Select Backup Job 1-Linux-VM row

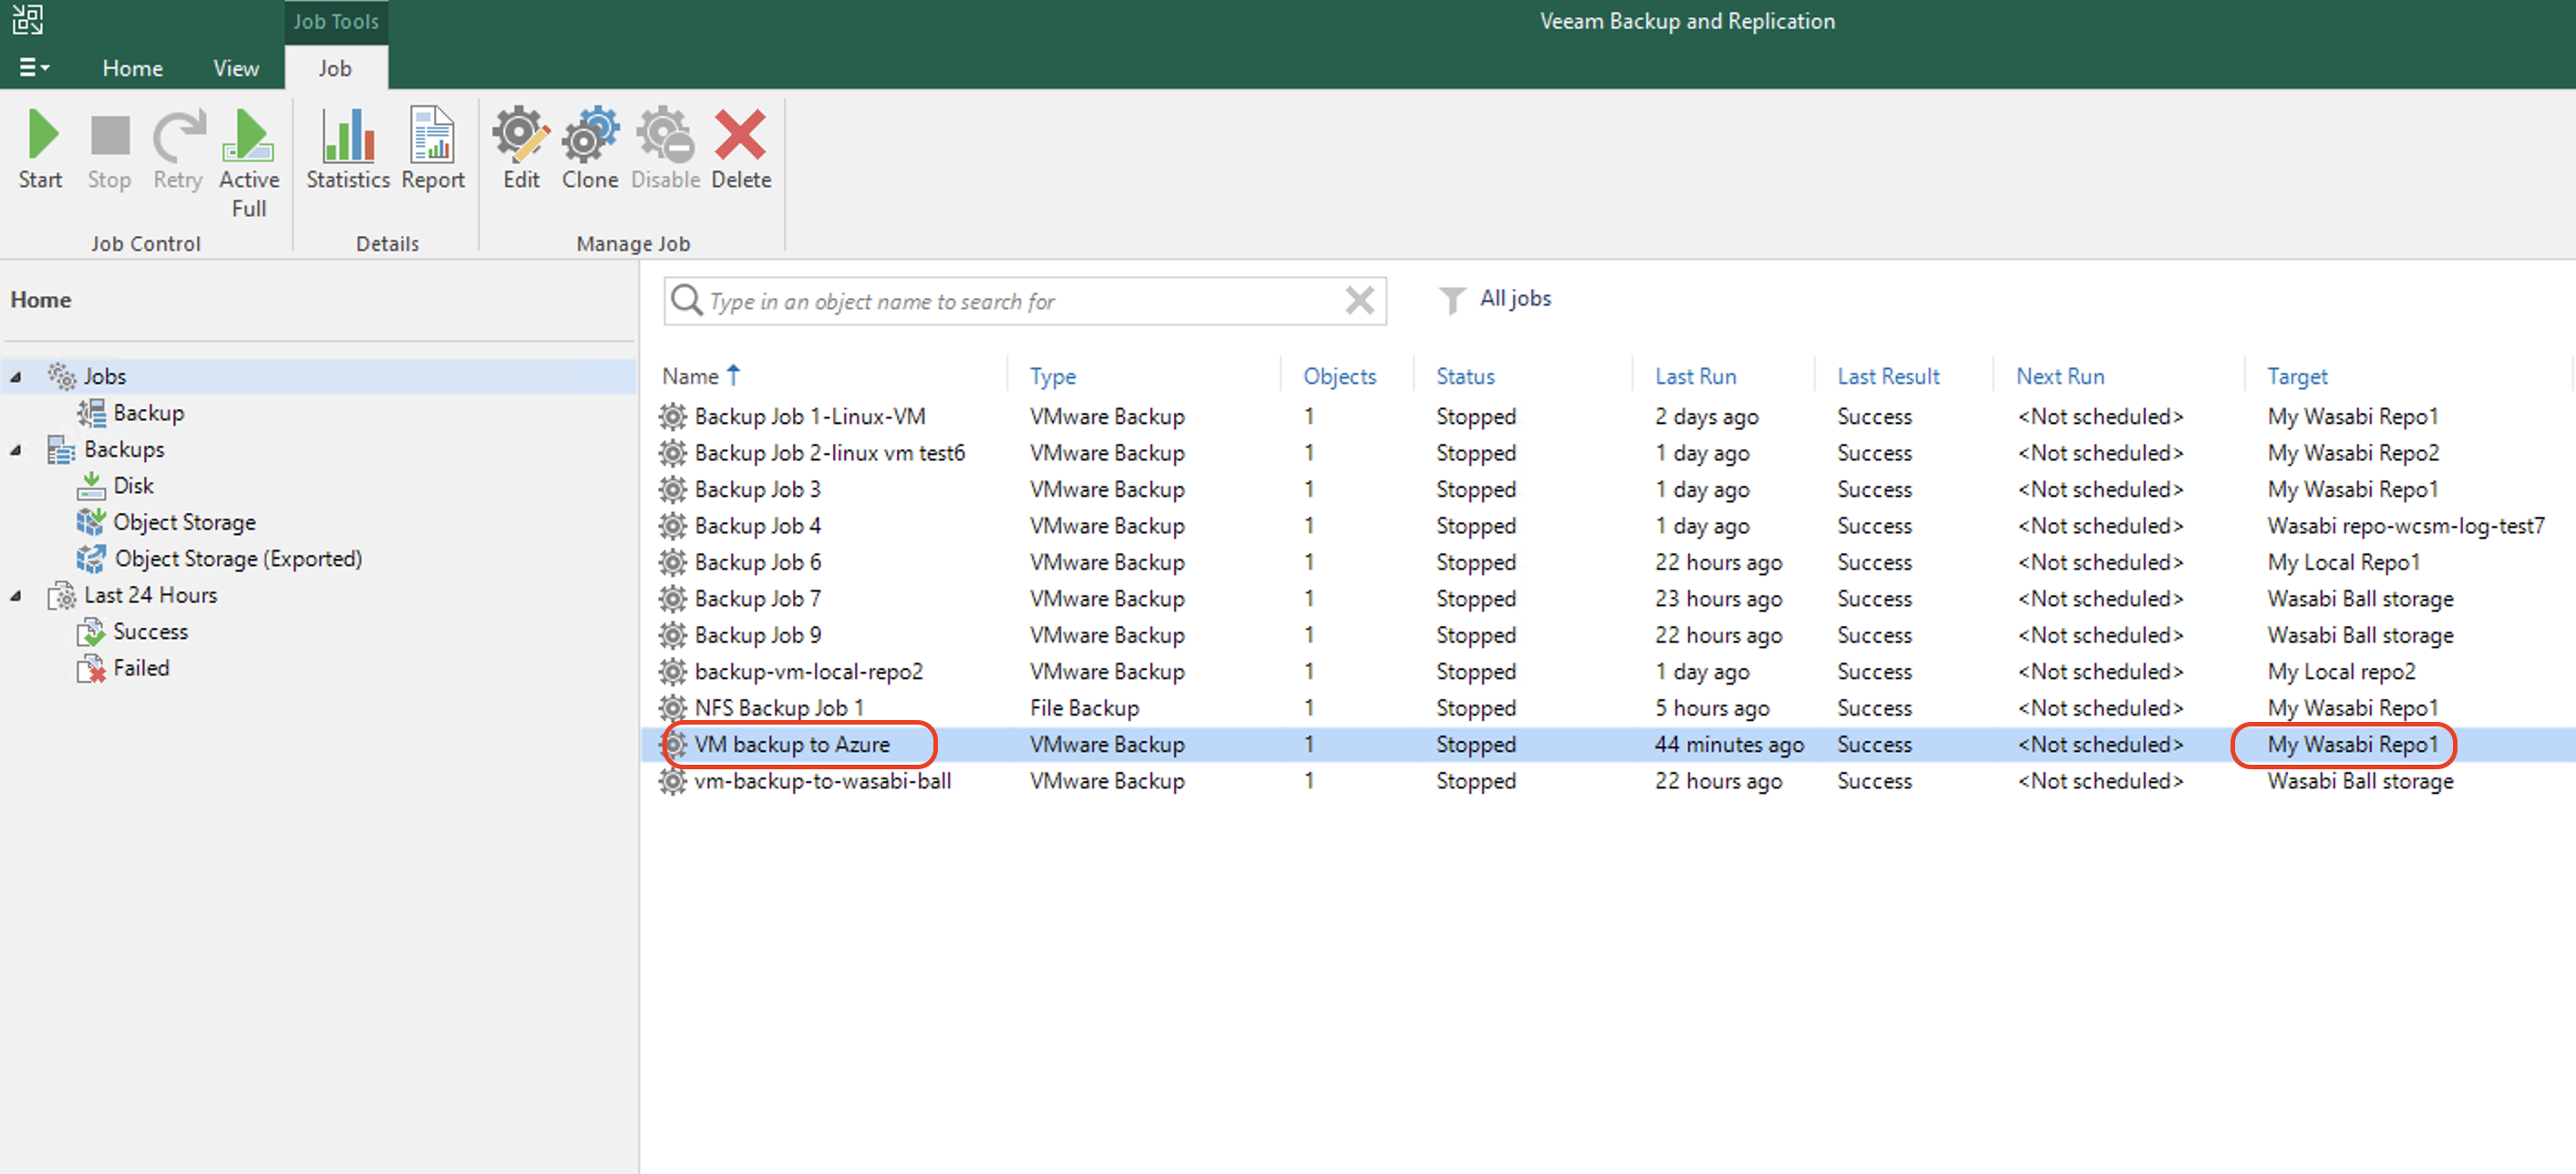[1608, 416]
